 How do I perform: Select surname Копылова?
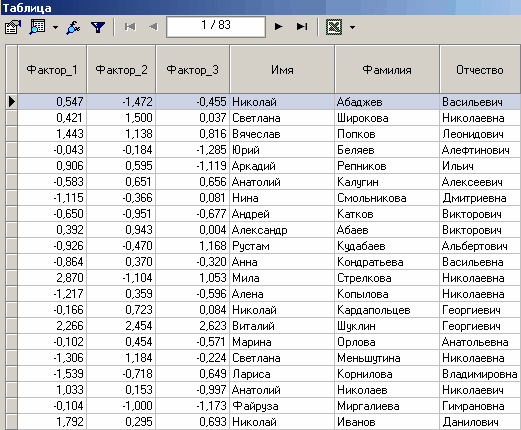pyautogui.click(x=363, y=294)
